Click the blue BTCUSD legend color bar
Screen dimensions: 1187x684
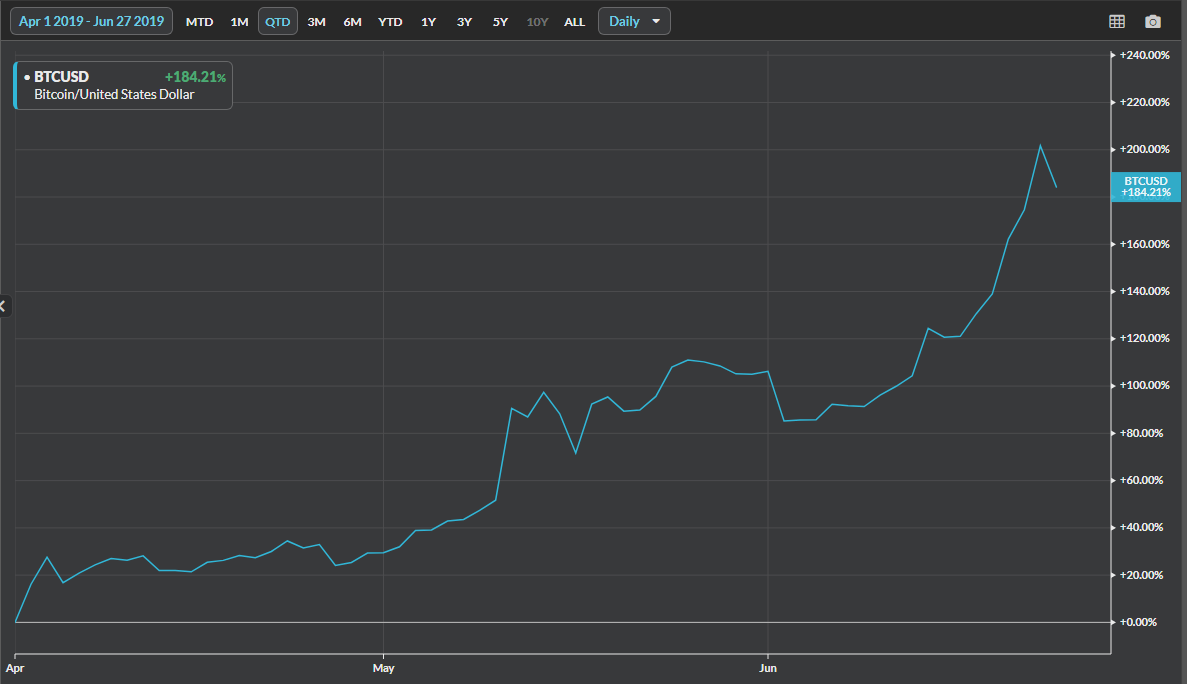point(15,86)
